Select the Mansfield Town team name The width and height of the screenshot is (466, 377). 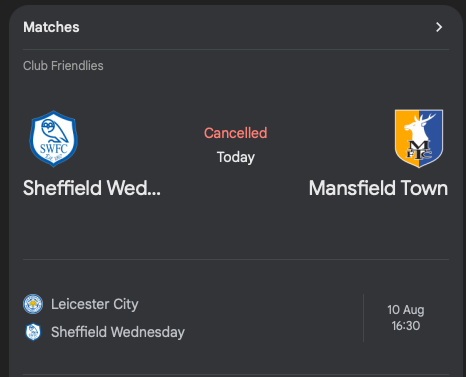(378, 188)
